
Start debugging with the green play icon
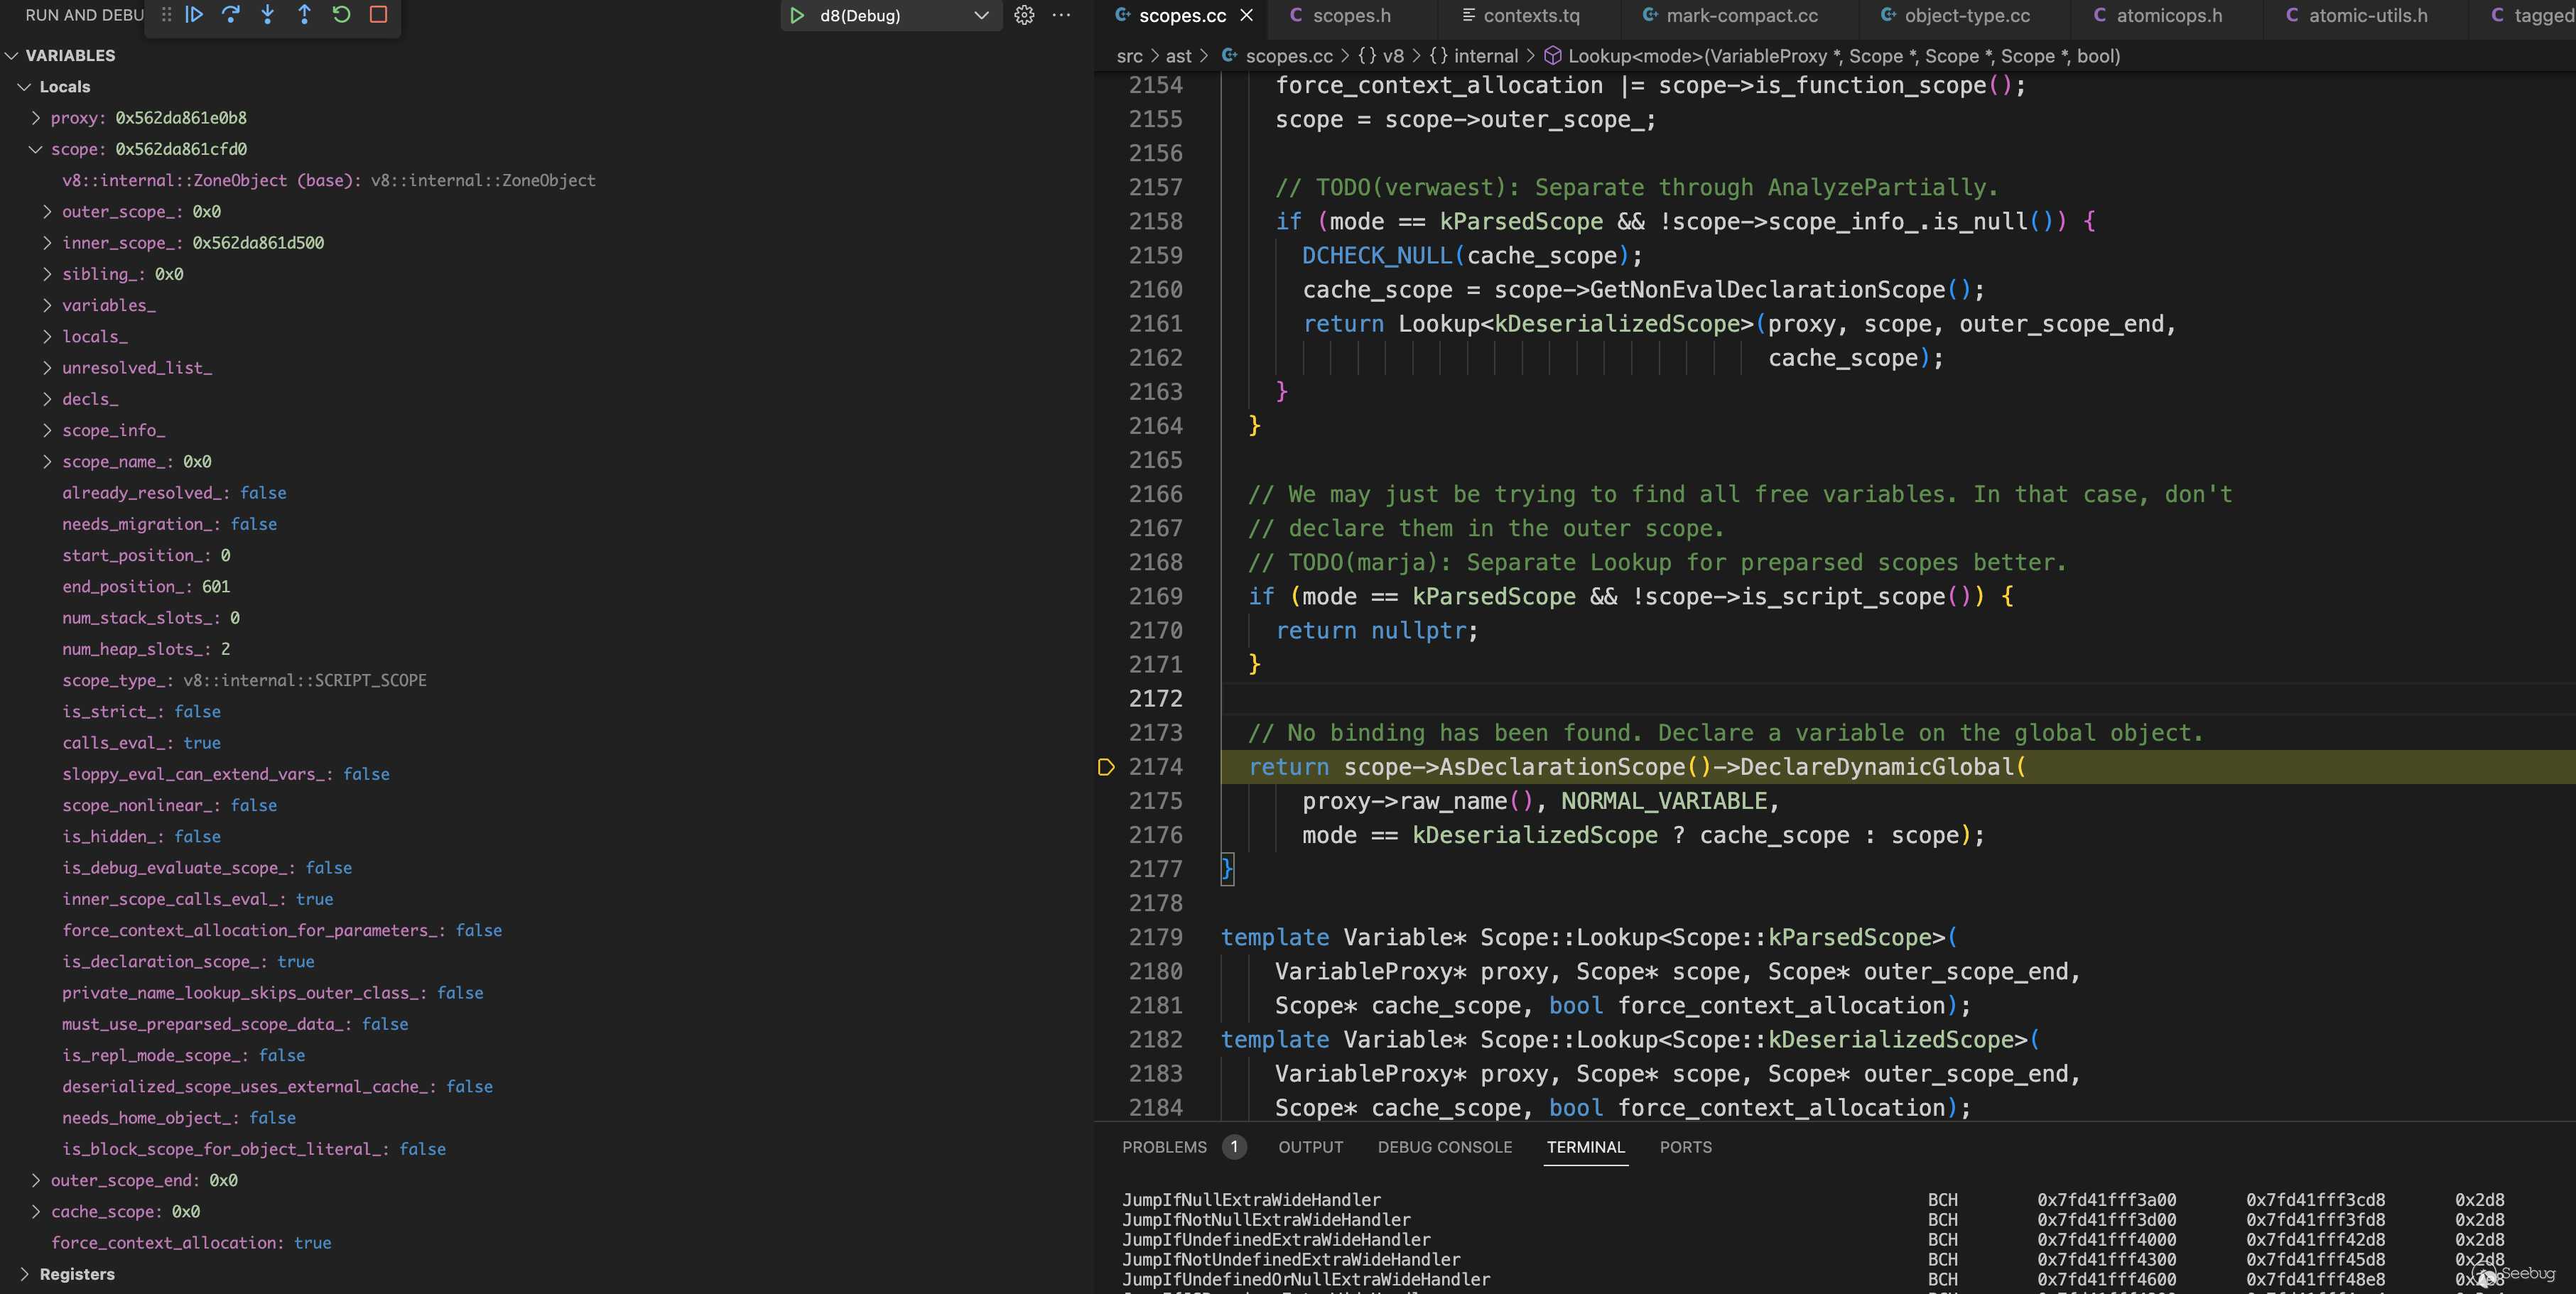(x=797, y=15)
